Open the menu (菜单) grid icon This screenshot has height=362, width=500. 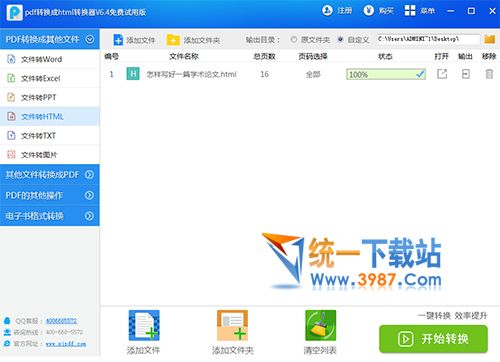[x=410, y=11]
